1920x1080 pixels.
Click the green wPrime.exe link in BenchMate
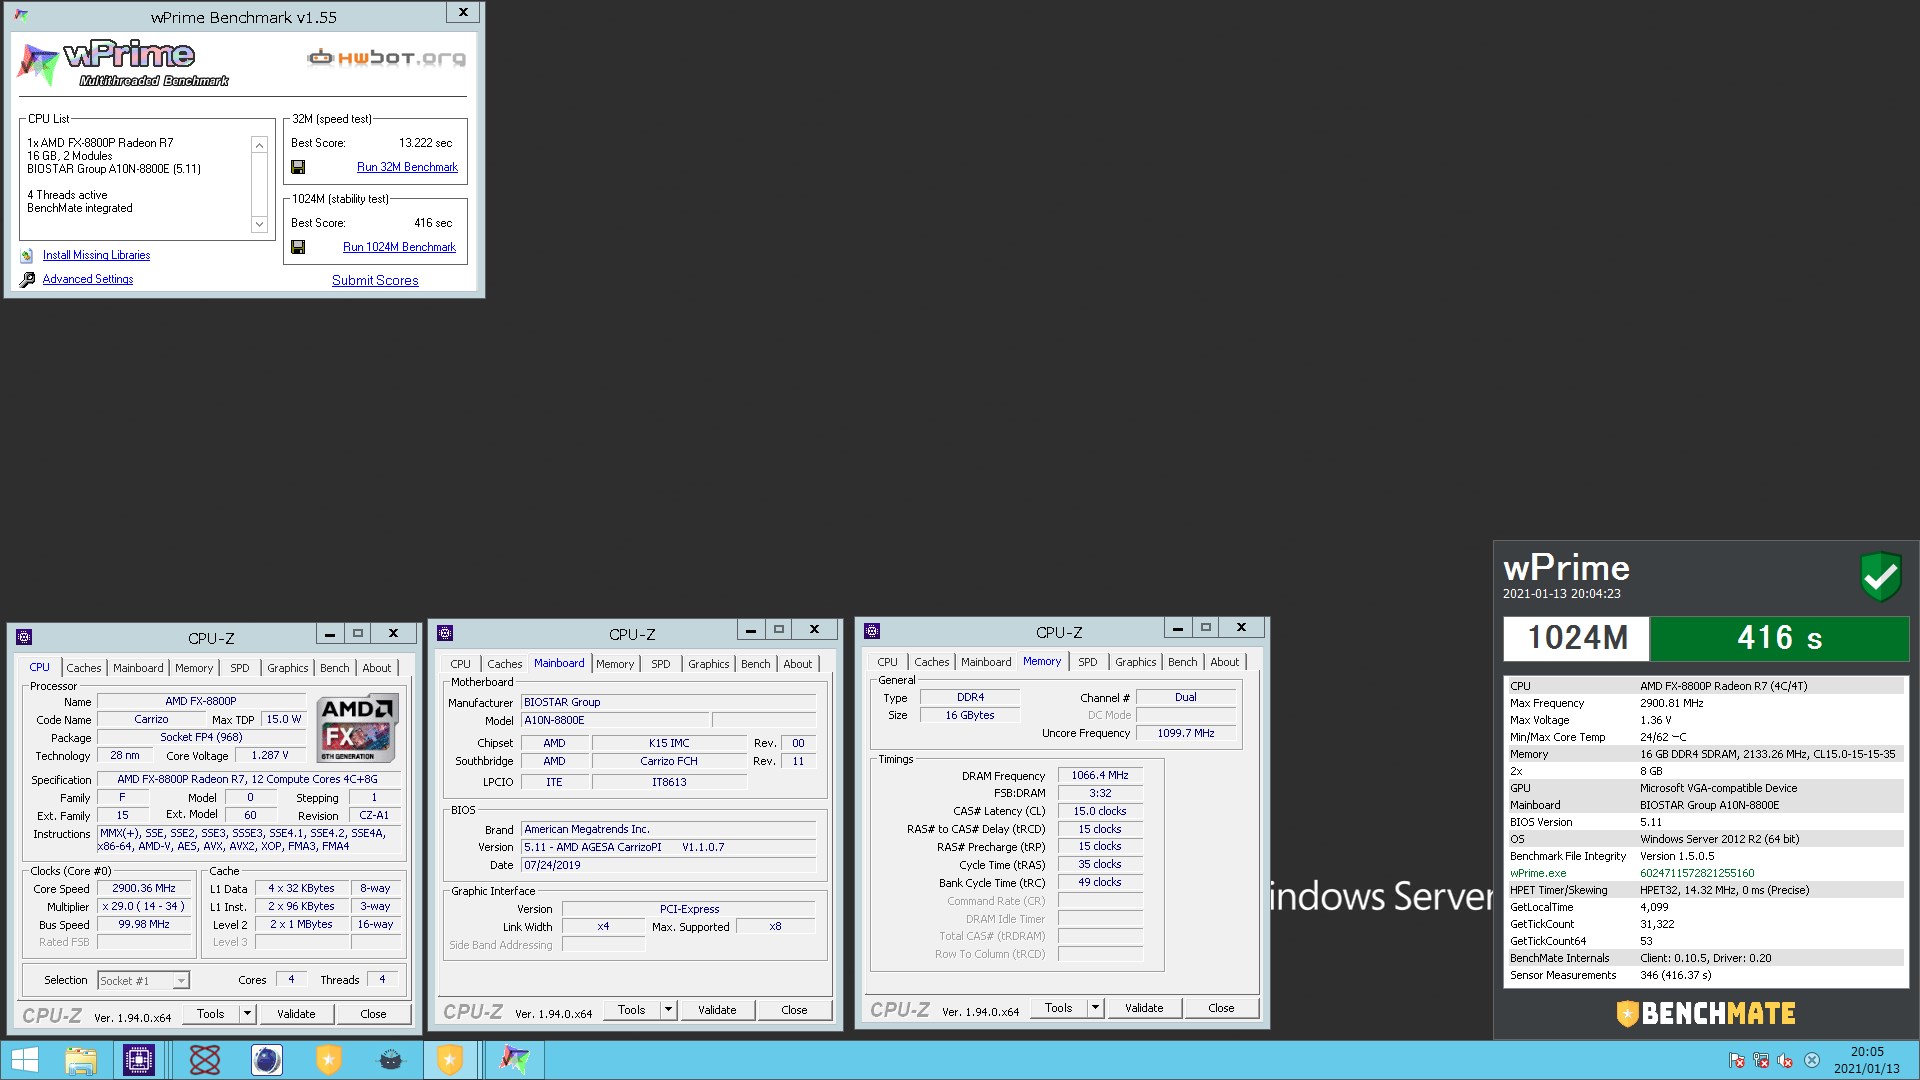click(x=1538, y=873)
